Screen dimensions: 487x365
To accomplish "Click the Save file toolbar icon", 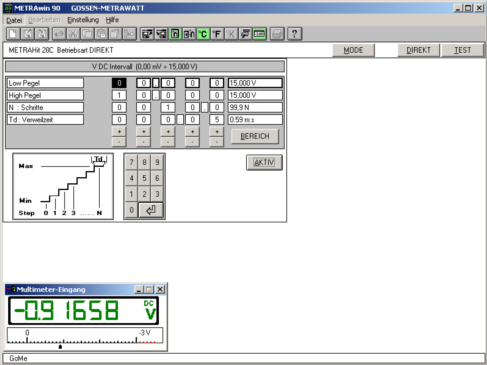I will point(42,34).
